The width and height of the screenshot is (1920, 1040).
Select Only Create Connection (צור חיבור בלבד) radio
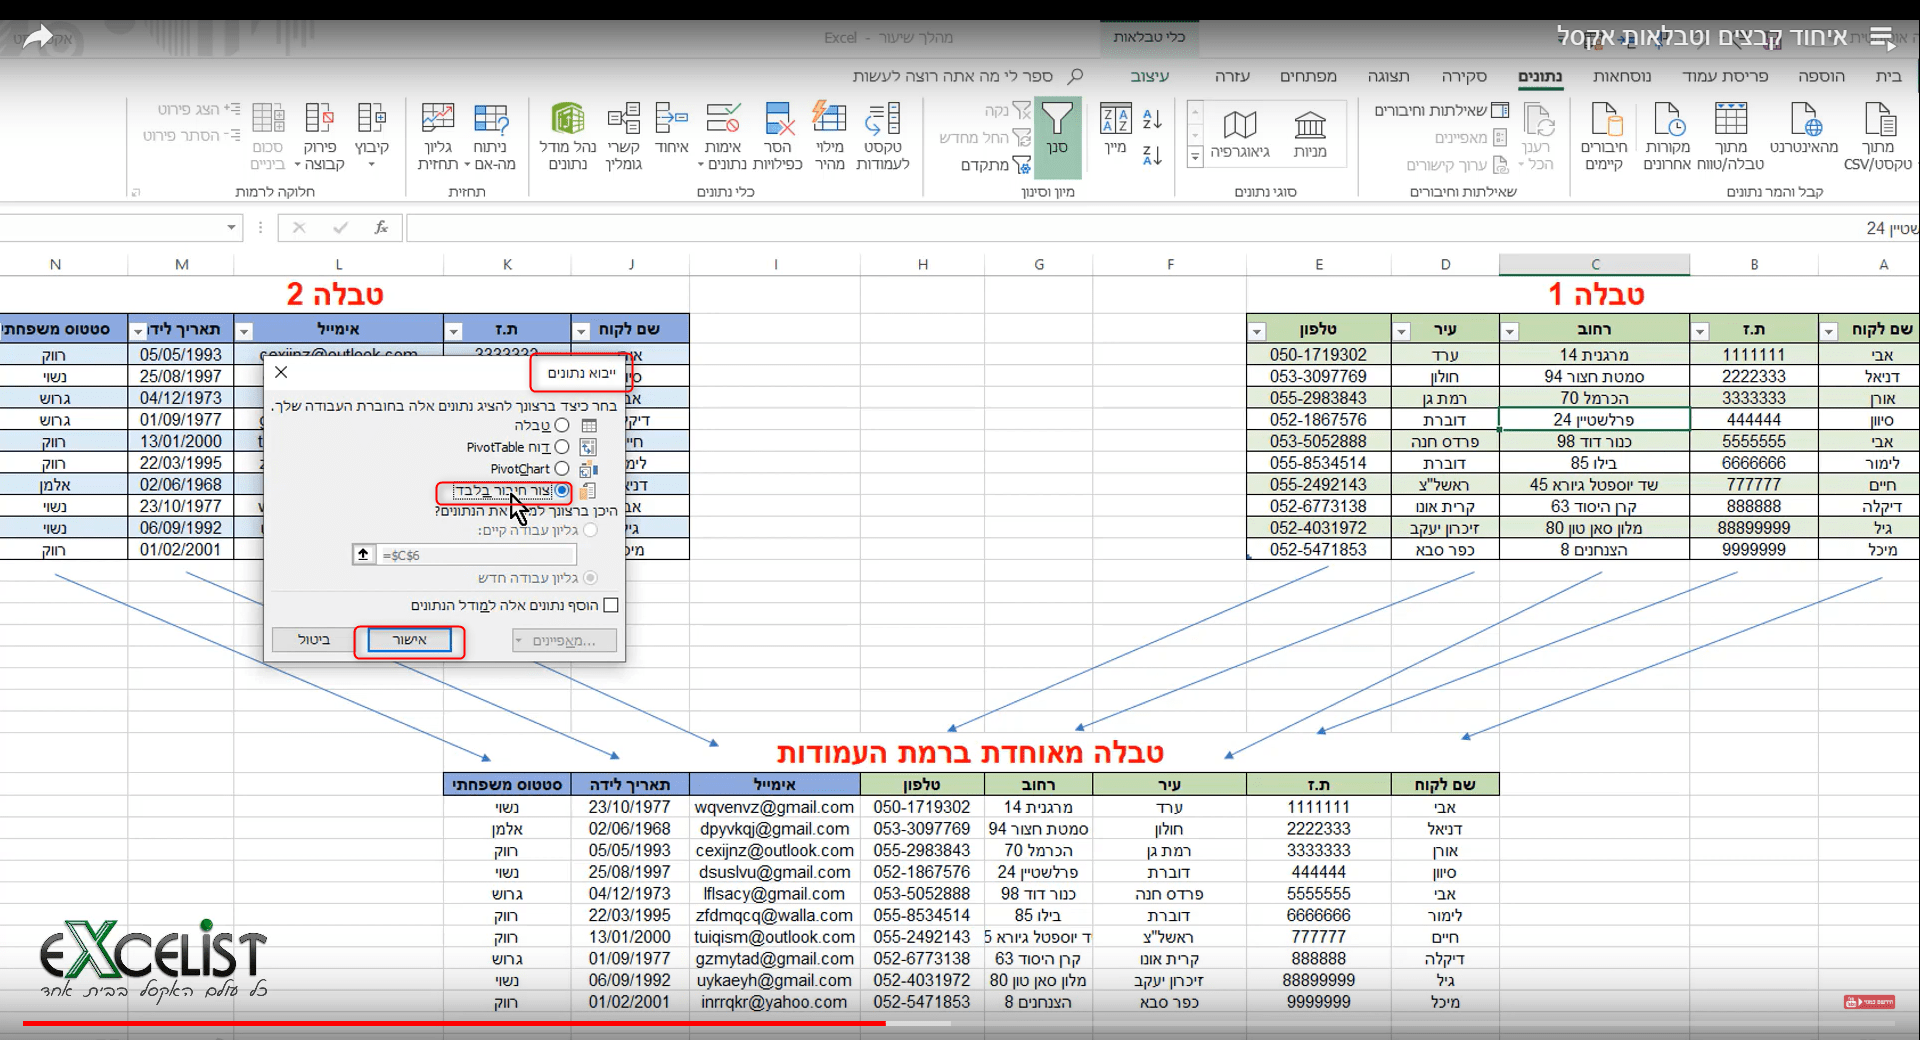pos(562,490)
